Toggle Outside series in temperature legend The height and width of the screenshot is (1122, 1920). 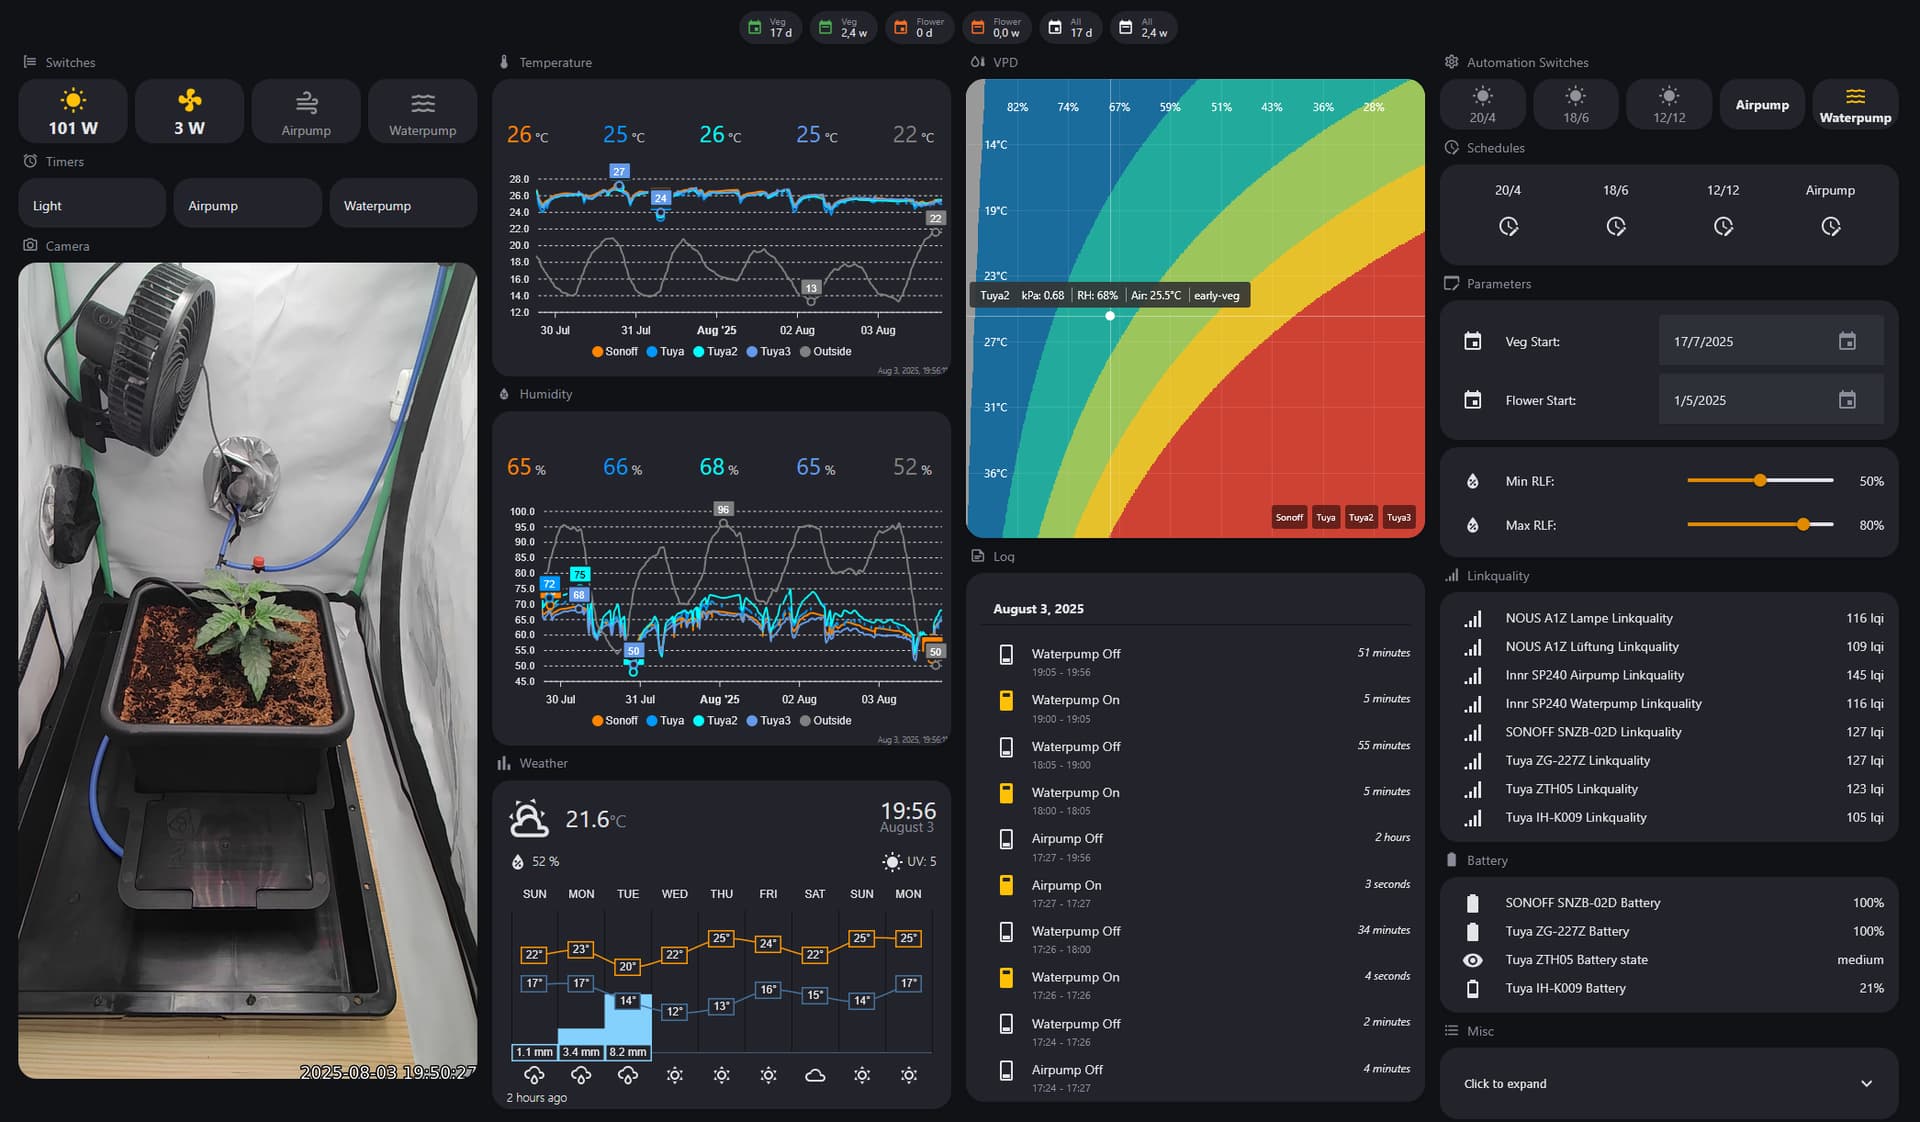click(825, 352)
